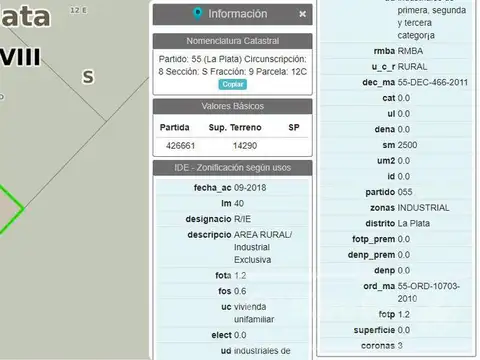Click the SP column header
The image size is (480, 360).
(x=294, y=127)
